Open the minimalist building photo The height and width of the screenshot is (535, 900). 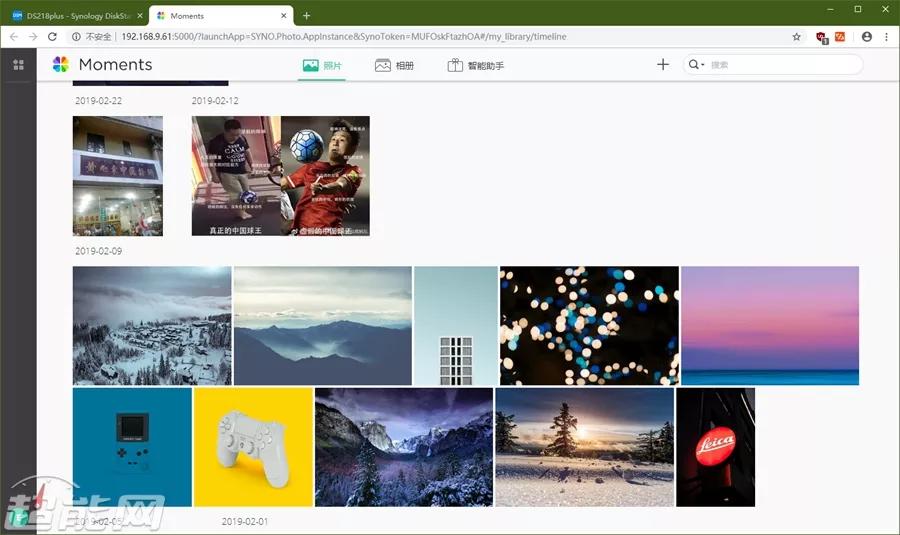[x=456, y=325]
